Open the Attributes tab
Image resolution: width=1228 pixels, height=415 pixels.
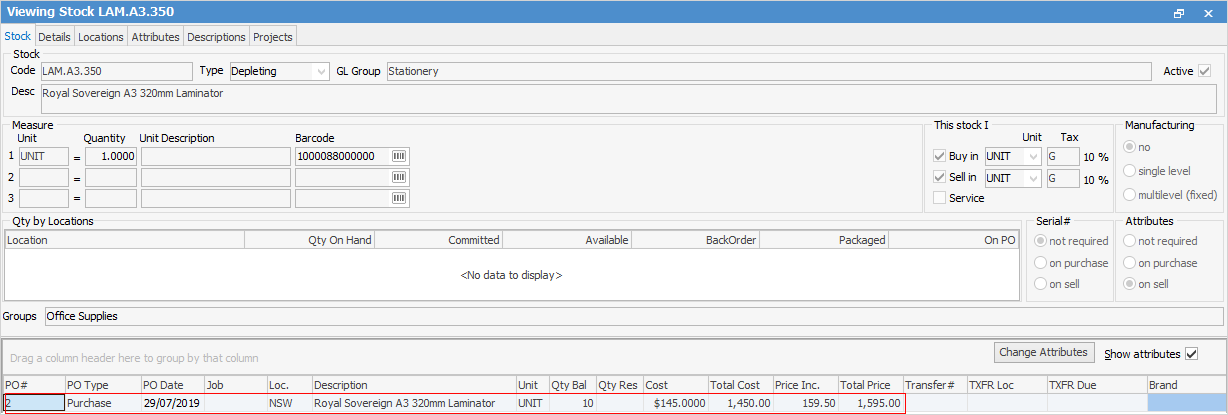[155, 37]
